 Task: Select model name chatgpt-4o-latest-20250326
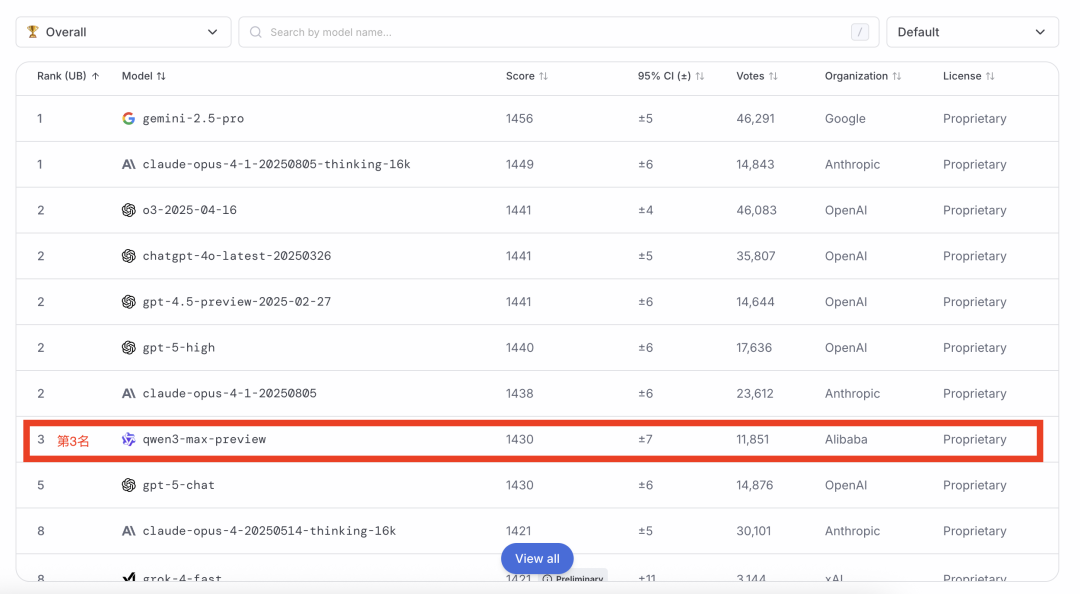pyautogui.click(x=237, y=256)
